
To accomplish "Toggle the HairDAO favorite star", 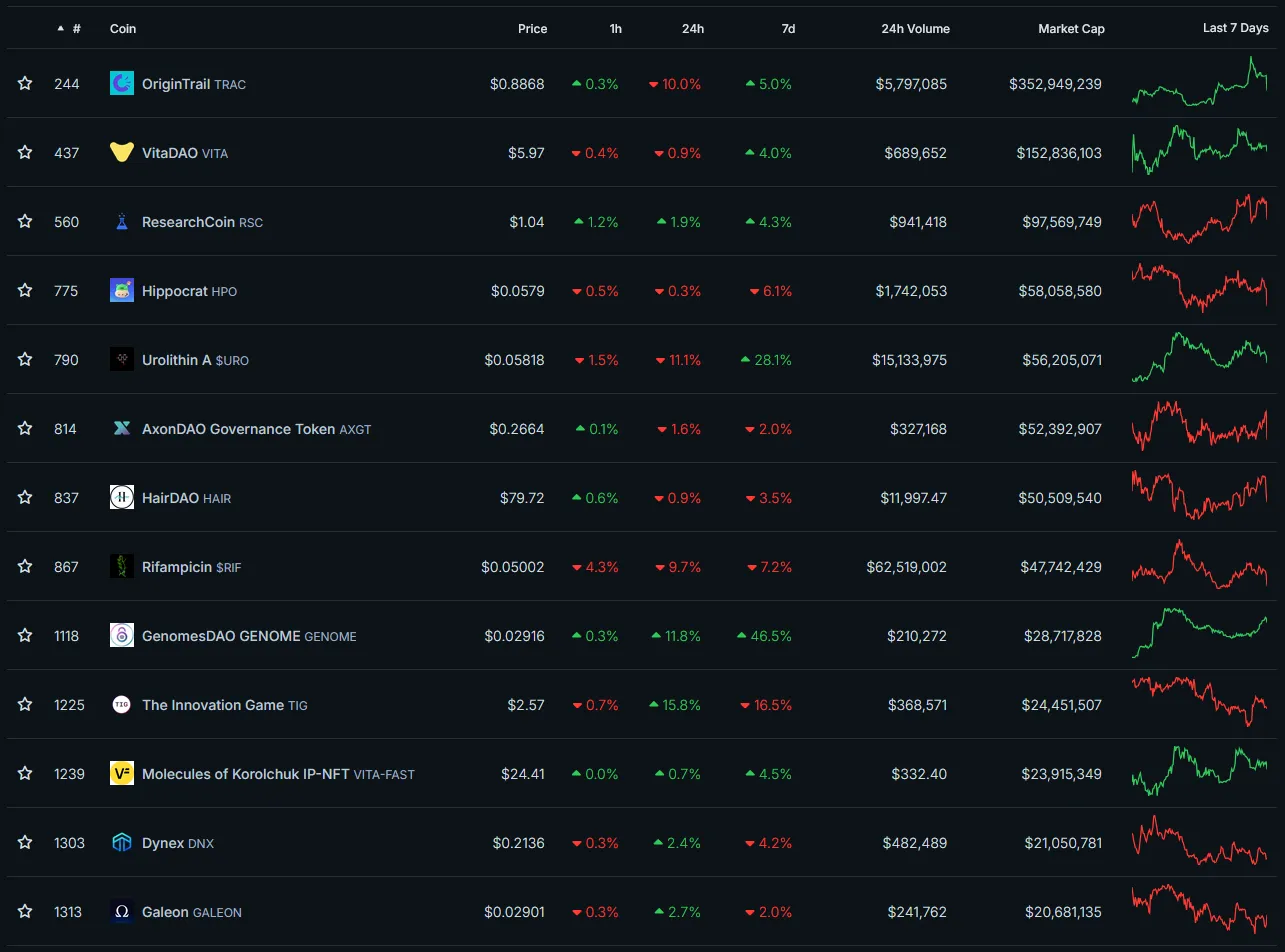I will point(25,498).
